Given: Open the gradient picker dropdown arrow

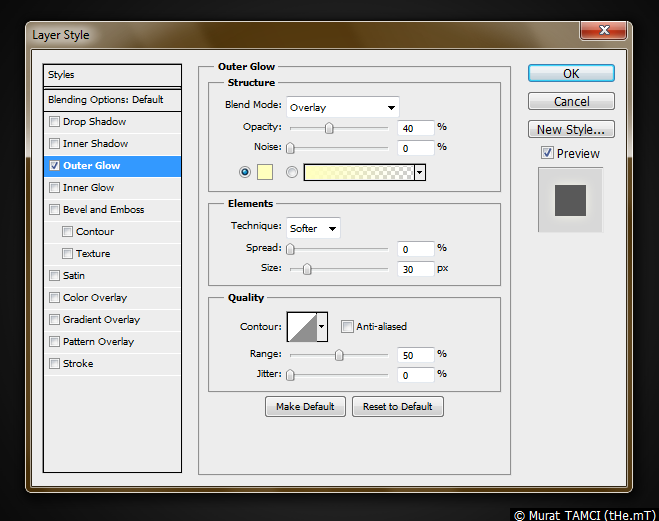Looking at the screenshot, I should point(420,172).
